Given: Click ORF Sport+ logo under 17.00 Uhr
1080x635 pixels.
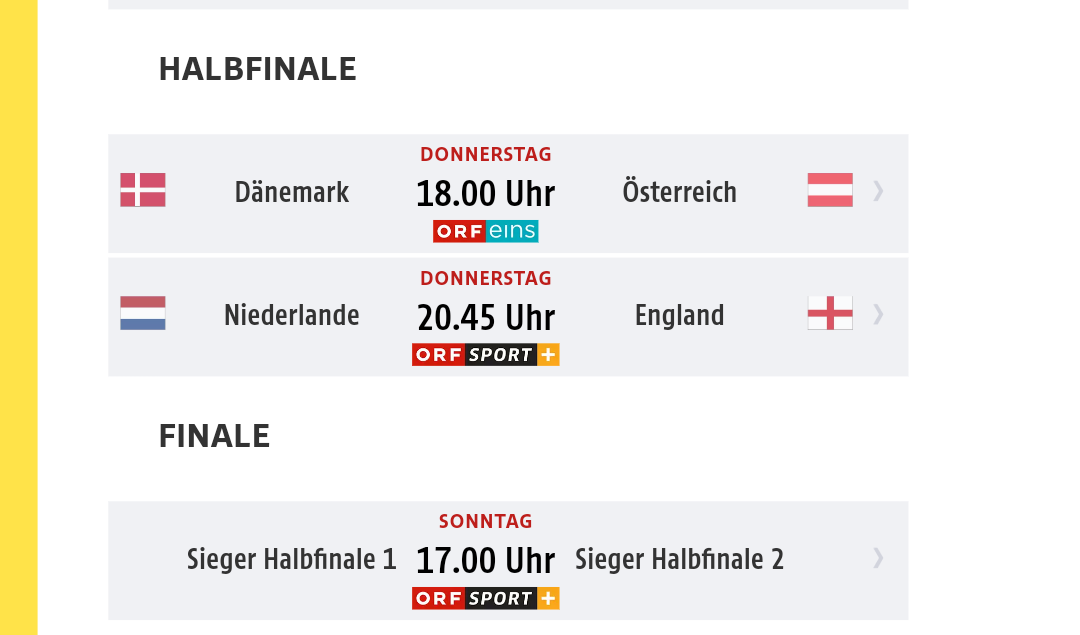Looking at the screenshot, I should (x=486, y=598).
